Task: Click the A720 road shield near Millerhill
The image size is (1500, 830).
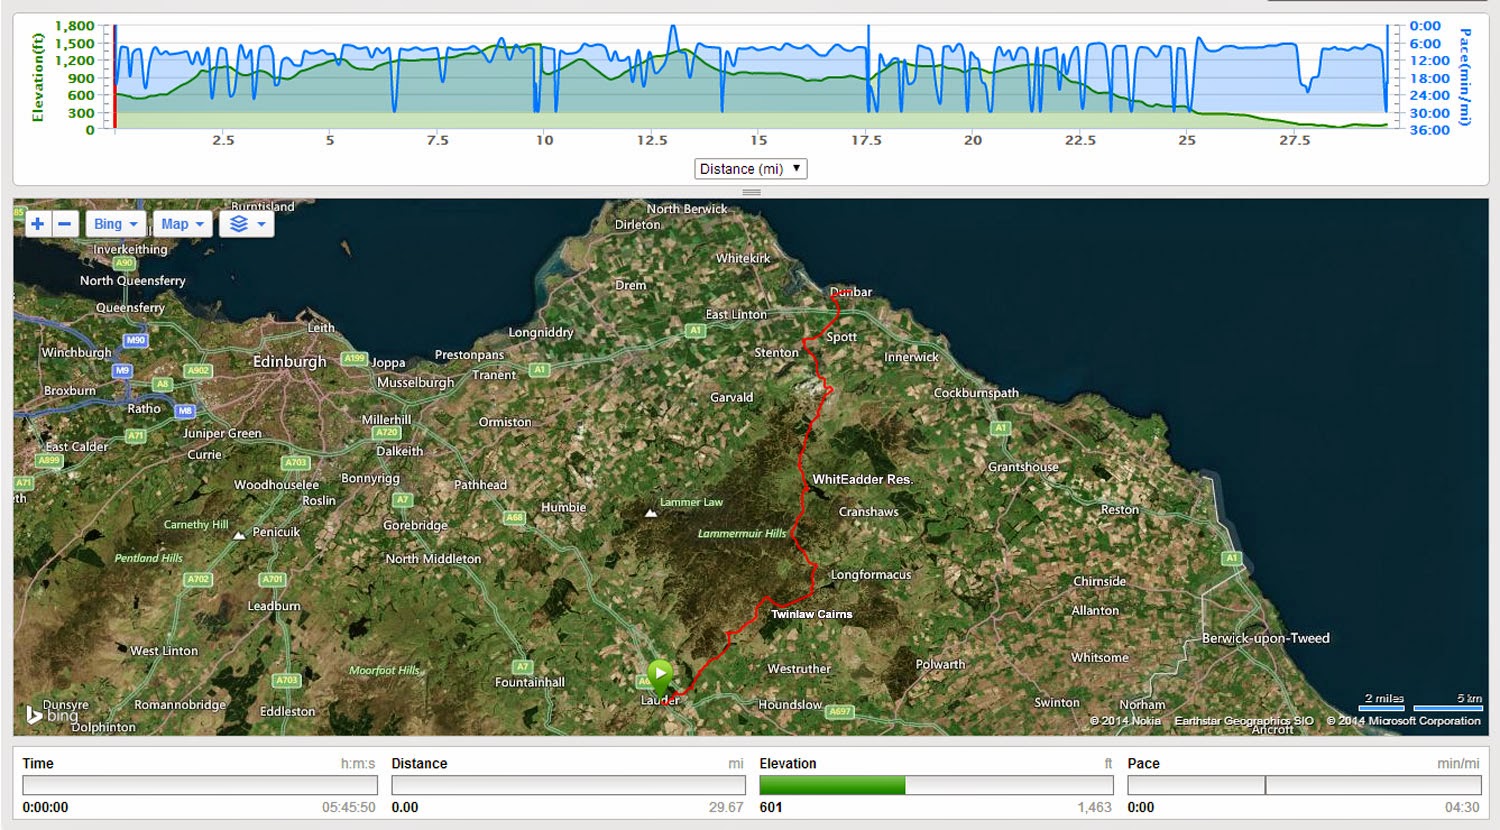Action: [x=387, y=433]
